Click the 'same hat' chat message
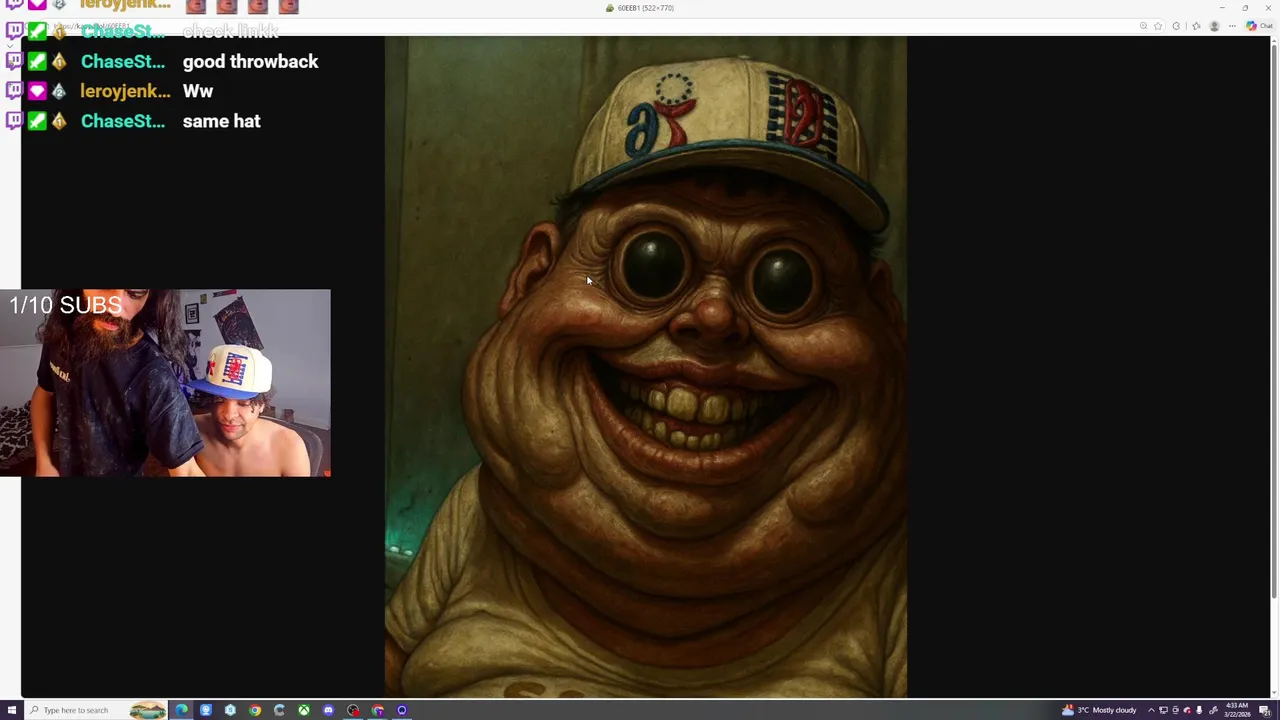The width and height of the screenshot is (1280, 720). 221,121
